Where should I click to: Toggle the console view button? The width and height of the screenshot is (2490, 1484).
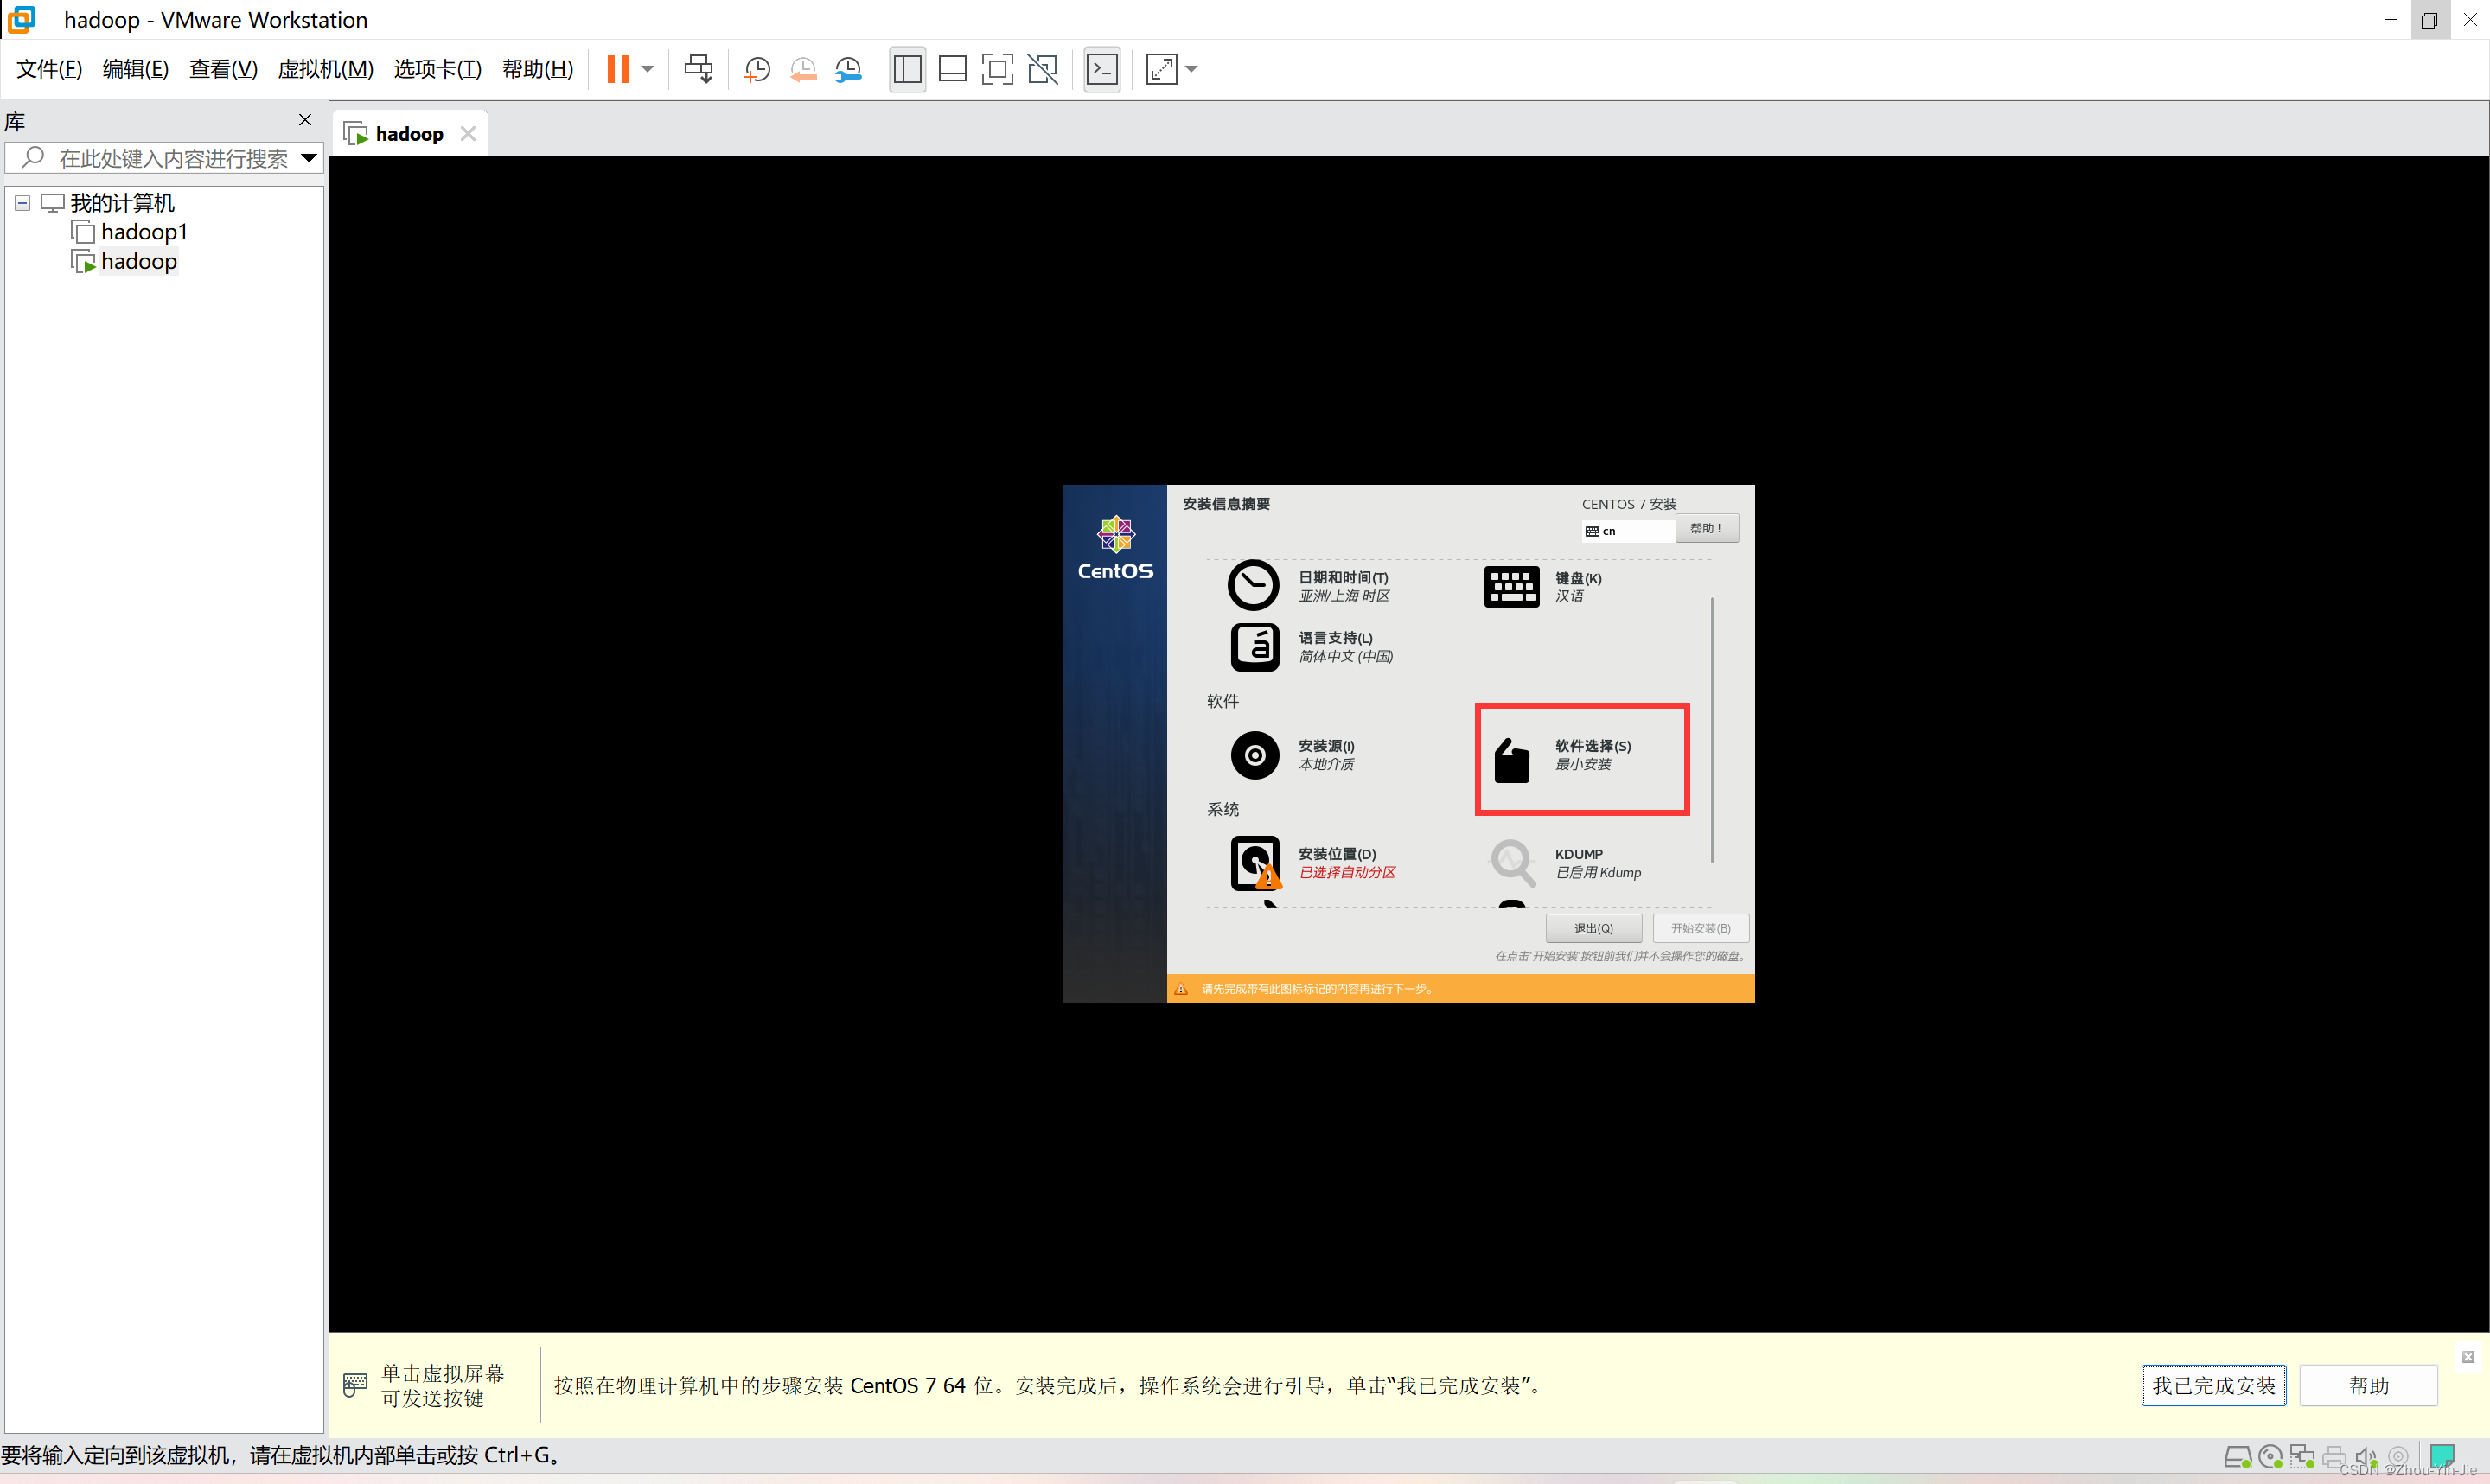pyautogui.click(x=1102, y=69)
